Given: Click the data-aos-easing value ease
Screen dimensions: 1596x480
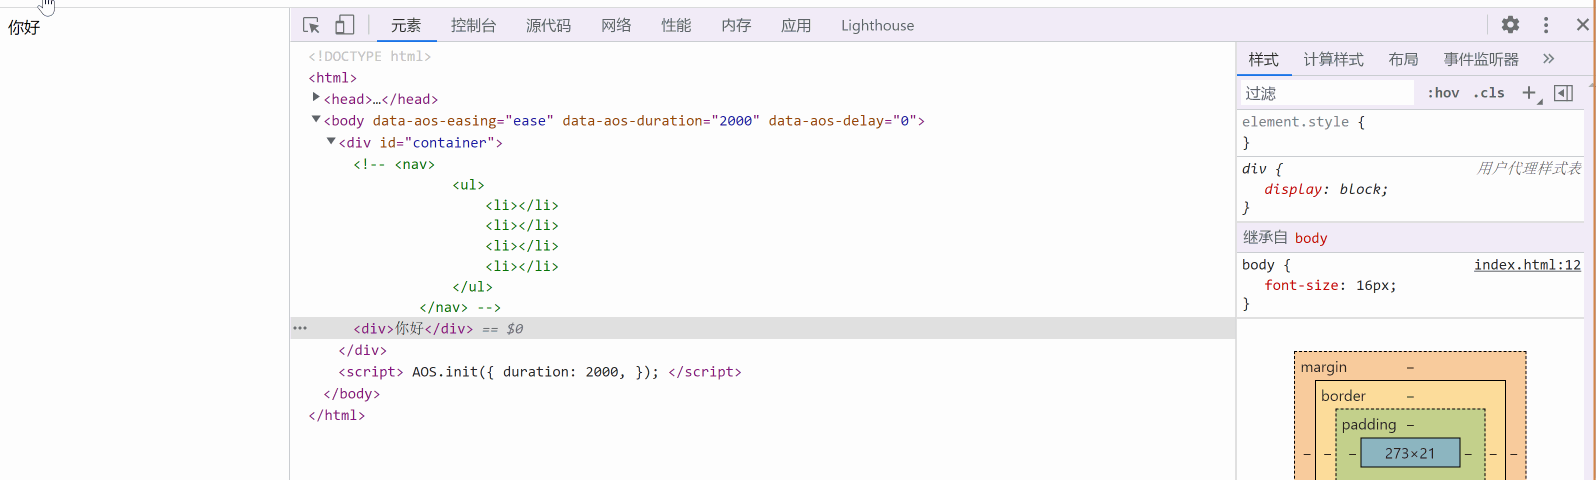Looking at the screenshot, I should click(530, 120).
